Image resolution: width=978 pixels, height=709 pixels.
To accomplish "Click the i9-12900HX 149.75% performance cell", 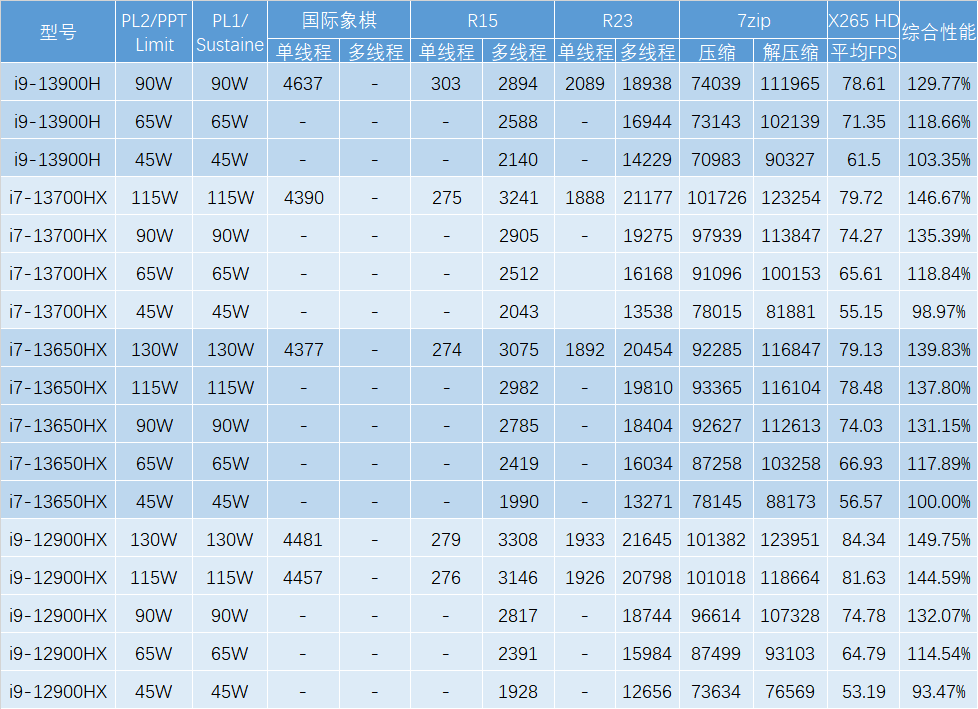I will [938, 540].
